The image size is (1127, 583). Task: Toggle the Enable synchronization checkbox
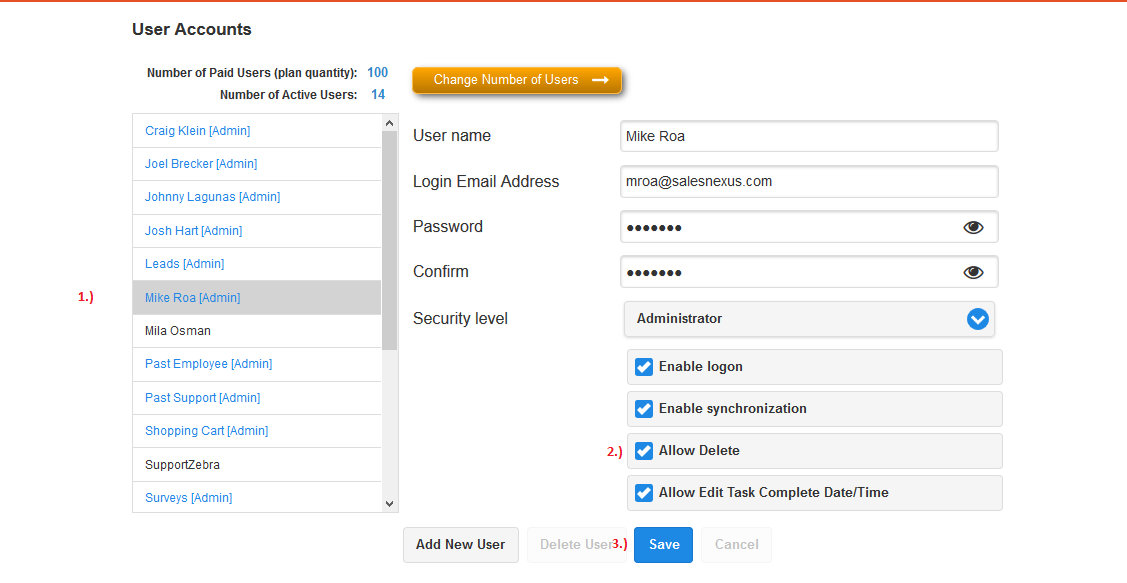(644, 409)
